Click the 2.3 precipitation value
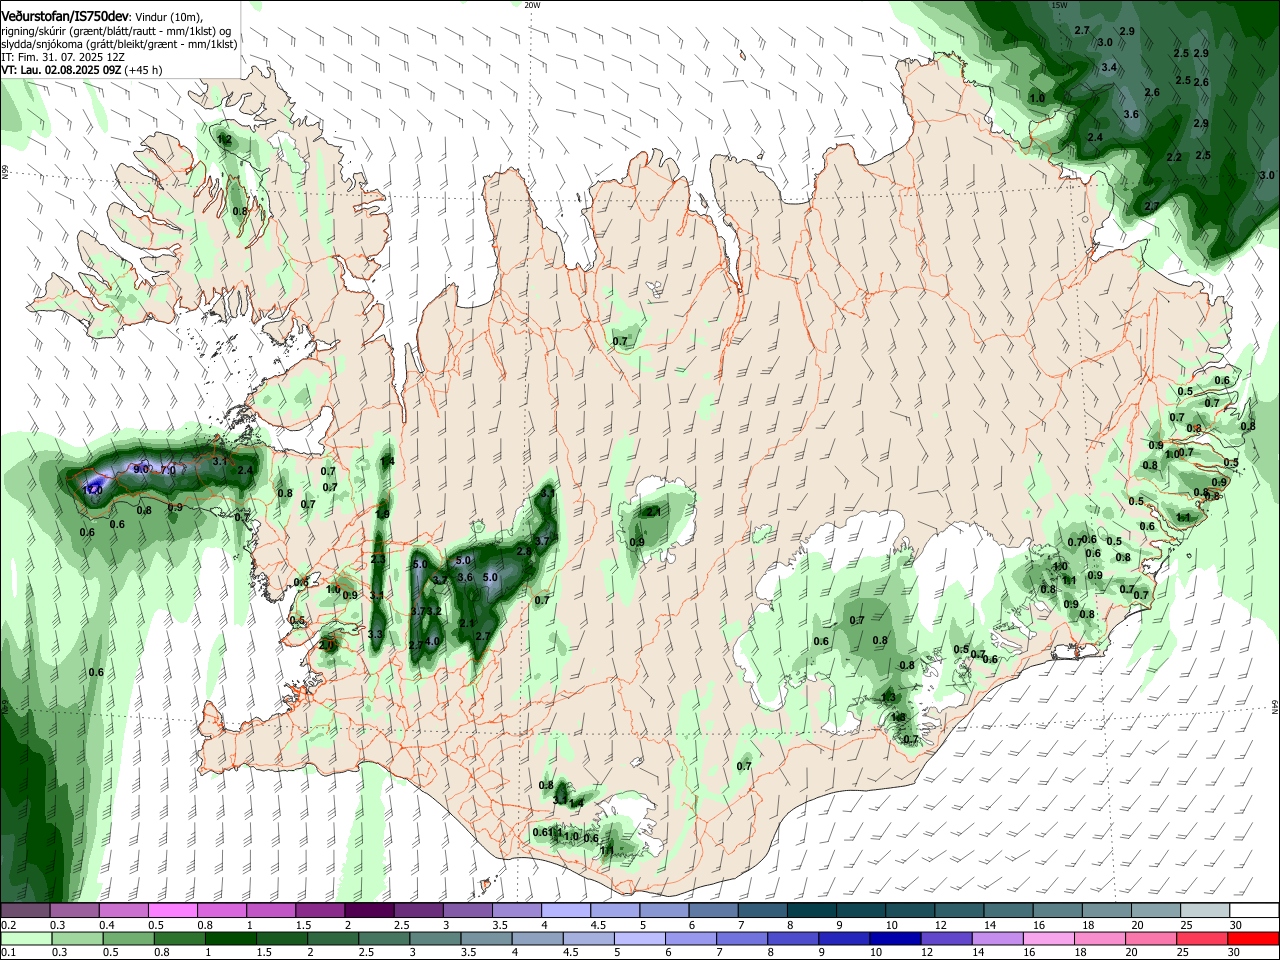This screenshot has height=960, width=1280. pos(377,559)
